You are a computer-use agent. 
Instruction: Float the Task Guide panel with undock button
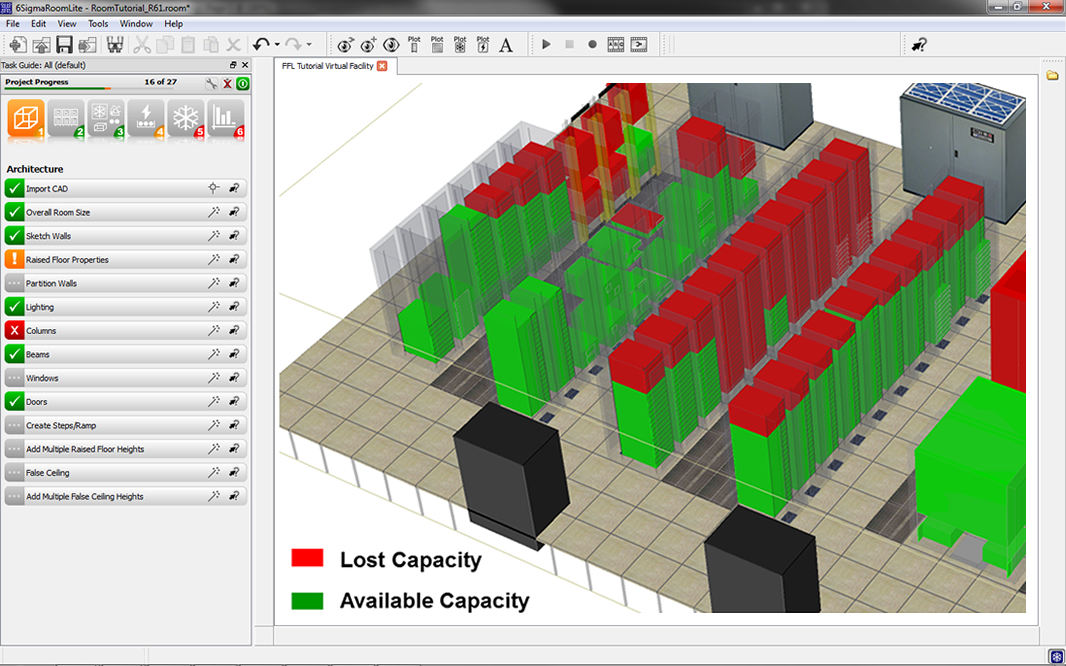click(233, 64)
